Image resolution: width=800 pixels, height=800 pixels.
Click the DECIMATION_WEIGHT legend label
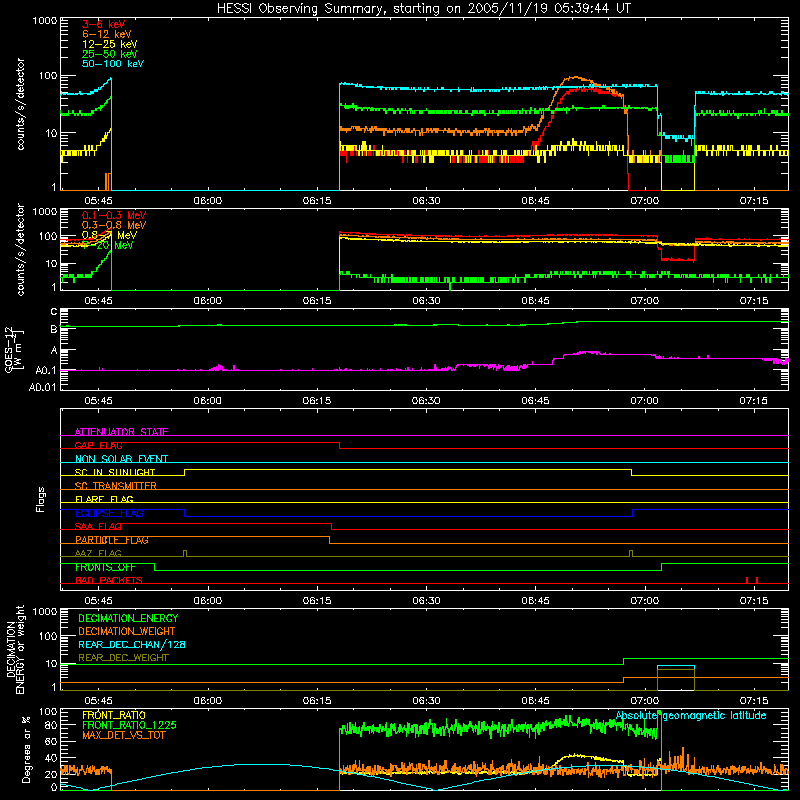127,632
